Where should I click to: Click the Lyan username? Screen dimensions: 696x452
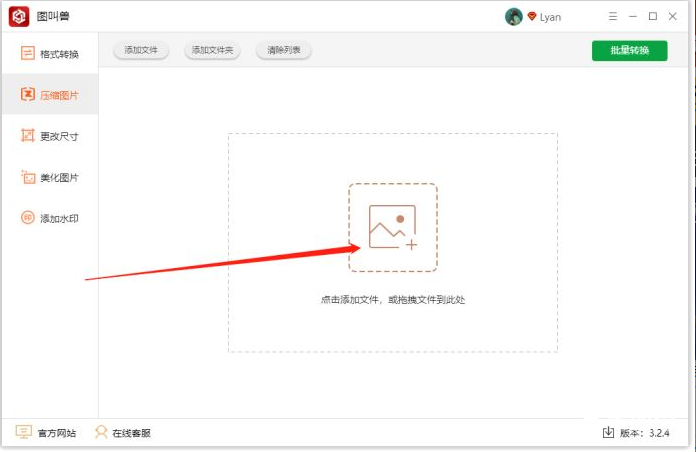(x=550, y=17)
